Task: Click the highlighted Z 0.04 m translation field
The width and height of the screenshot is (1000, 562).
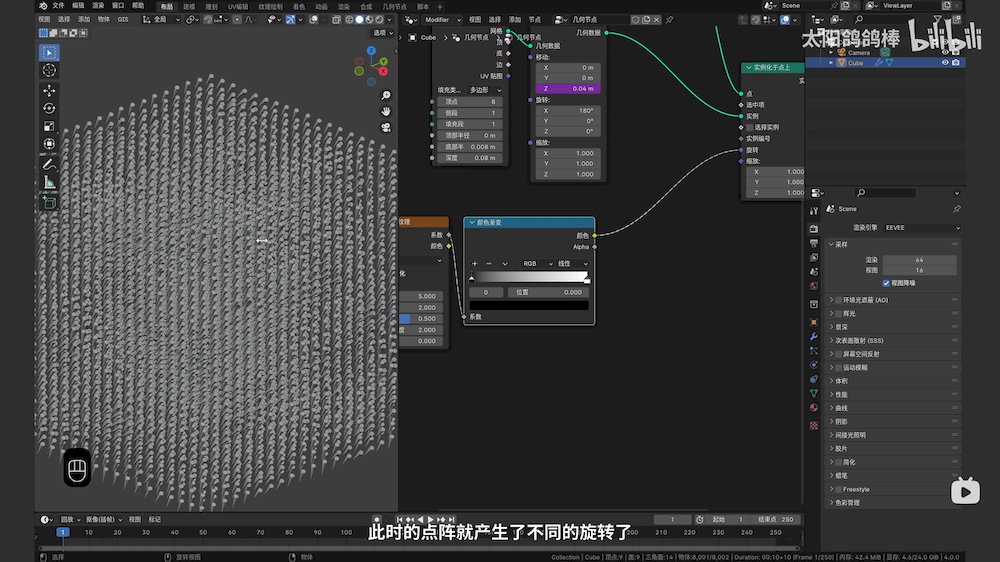Action: pos(568,89)
